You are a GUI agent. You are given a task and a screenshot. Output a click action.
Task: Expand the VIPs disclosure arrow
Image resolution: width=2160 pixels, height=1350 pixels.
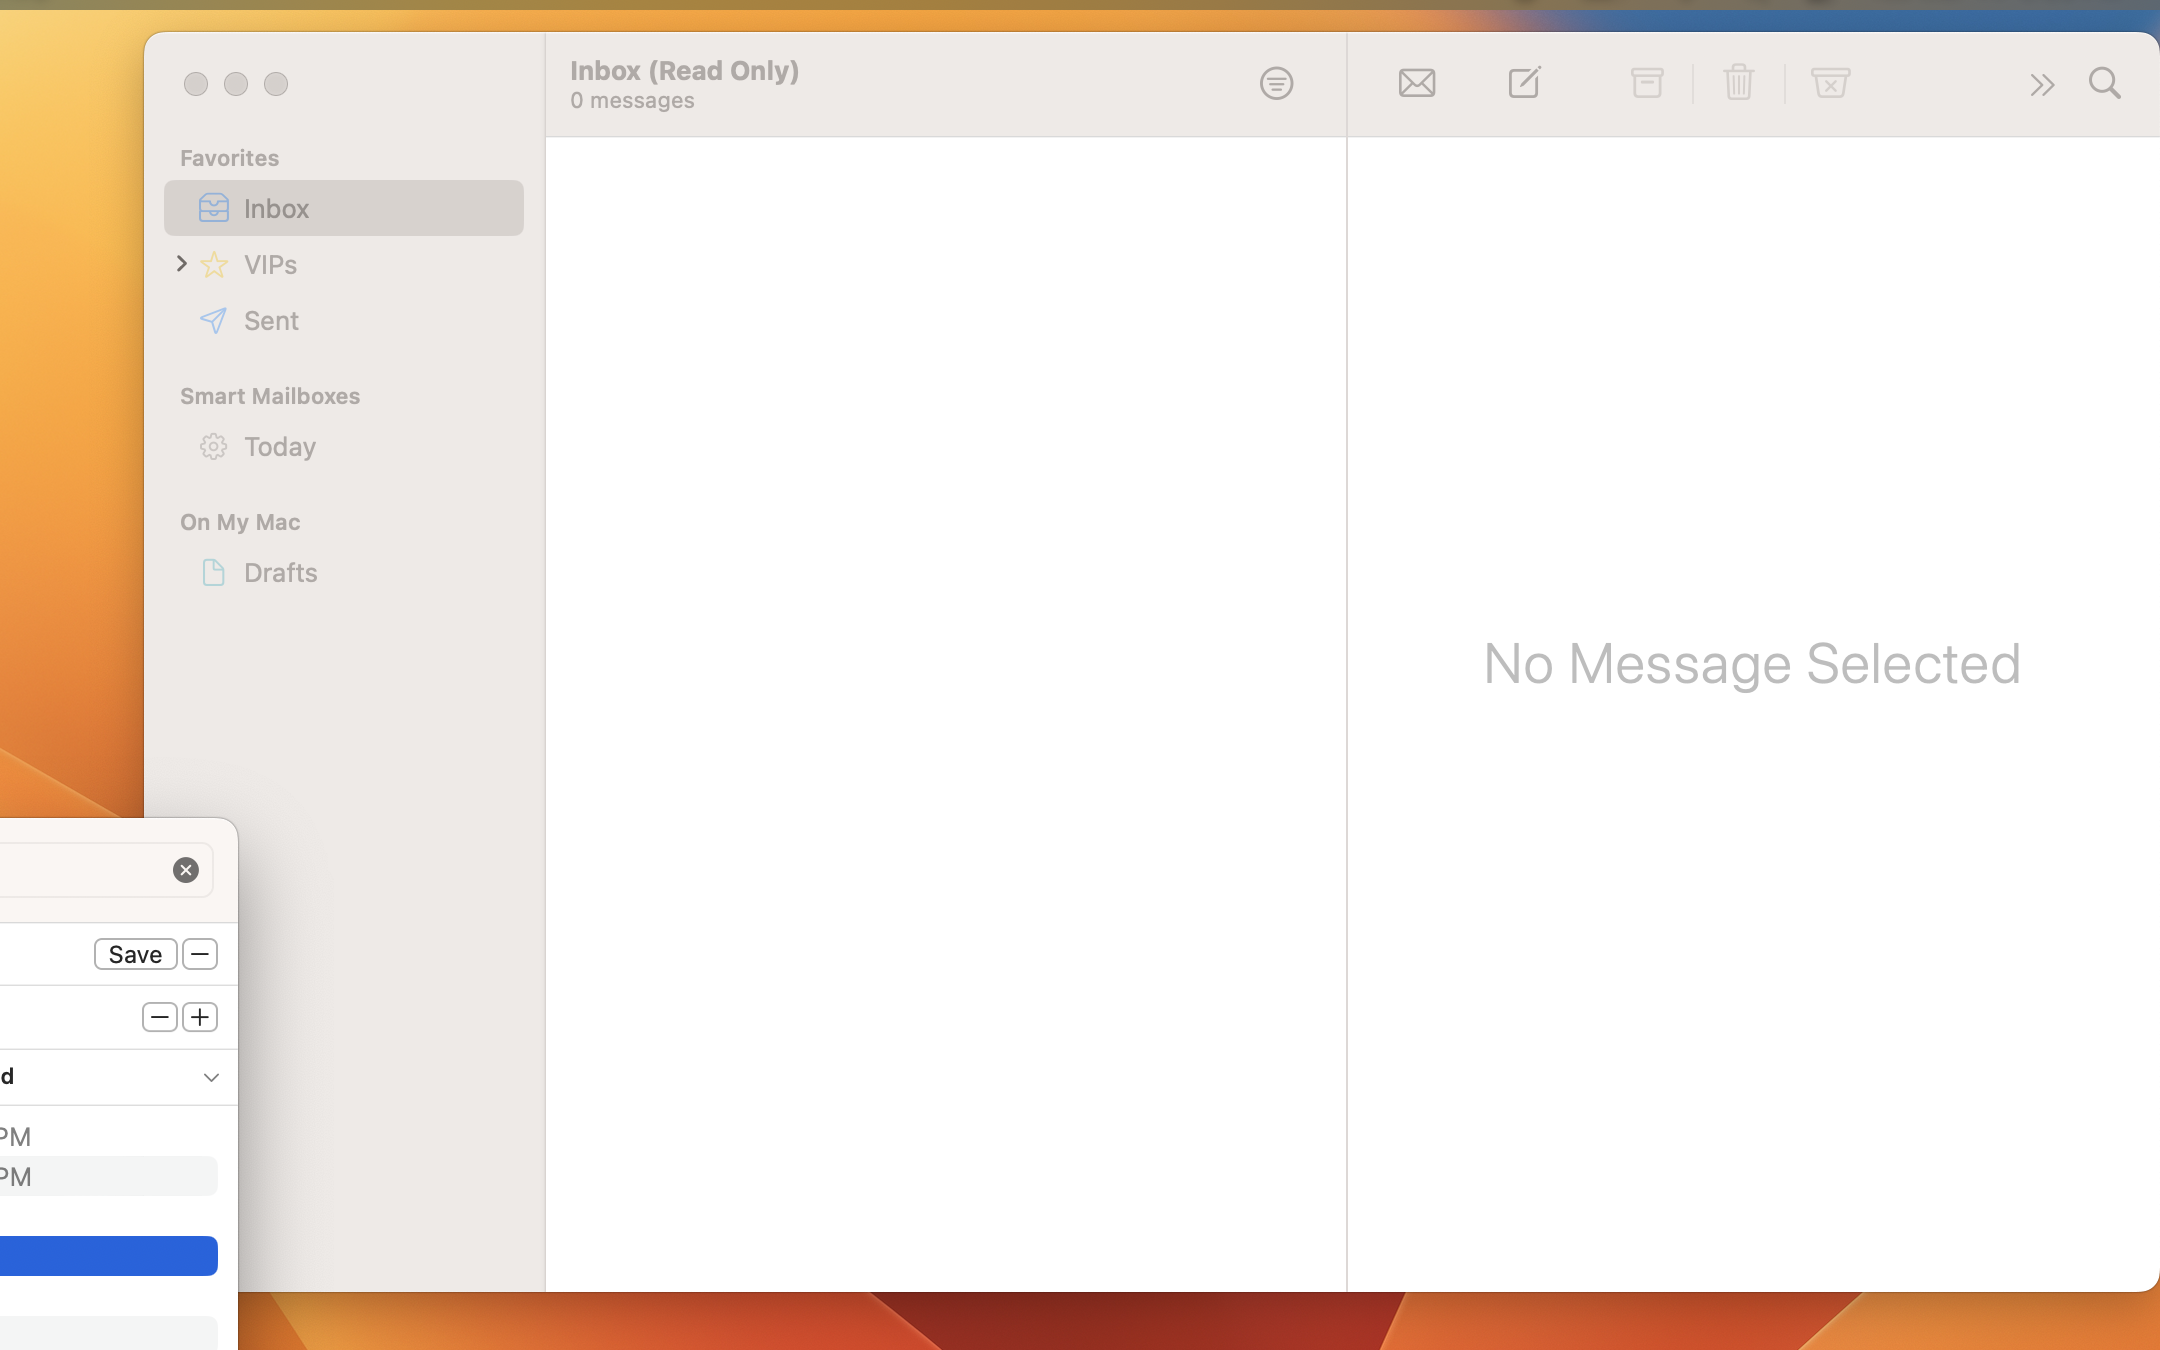[182, 264]
